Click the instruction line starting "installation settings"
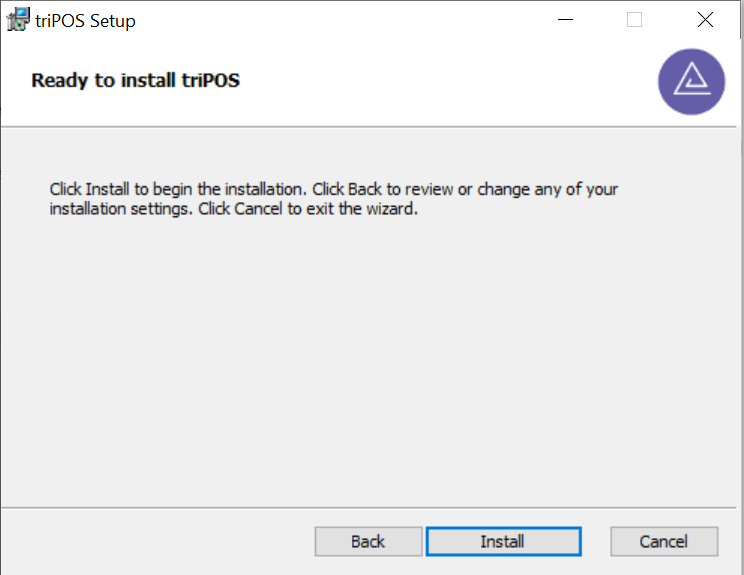 point(233,209)
